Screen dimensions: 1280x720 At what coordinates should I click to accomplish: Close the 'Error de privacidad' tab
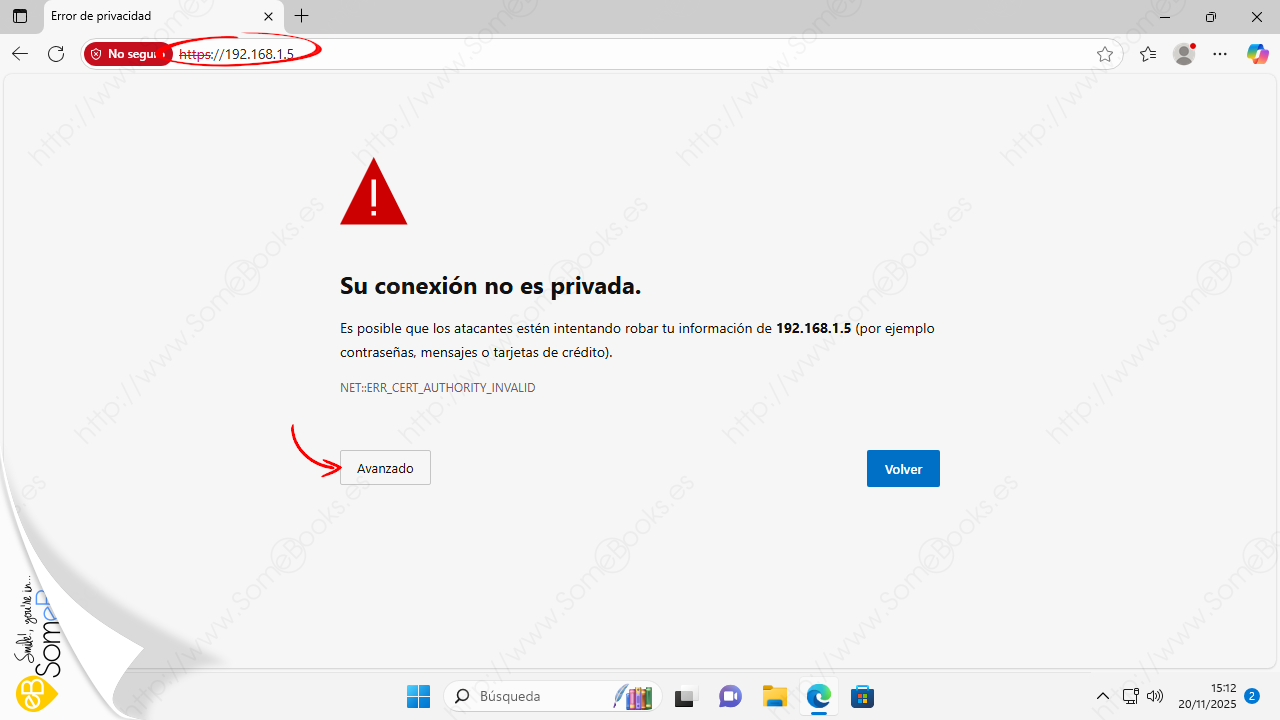[268, 16]
